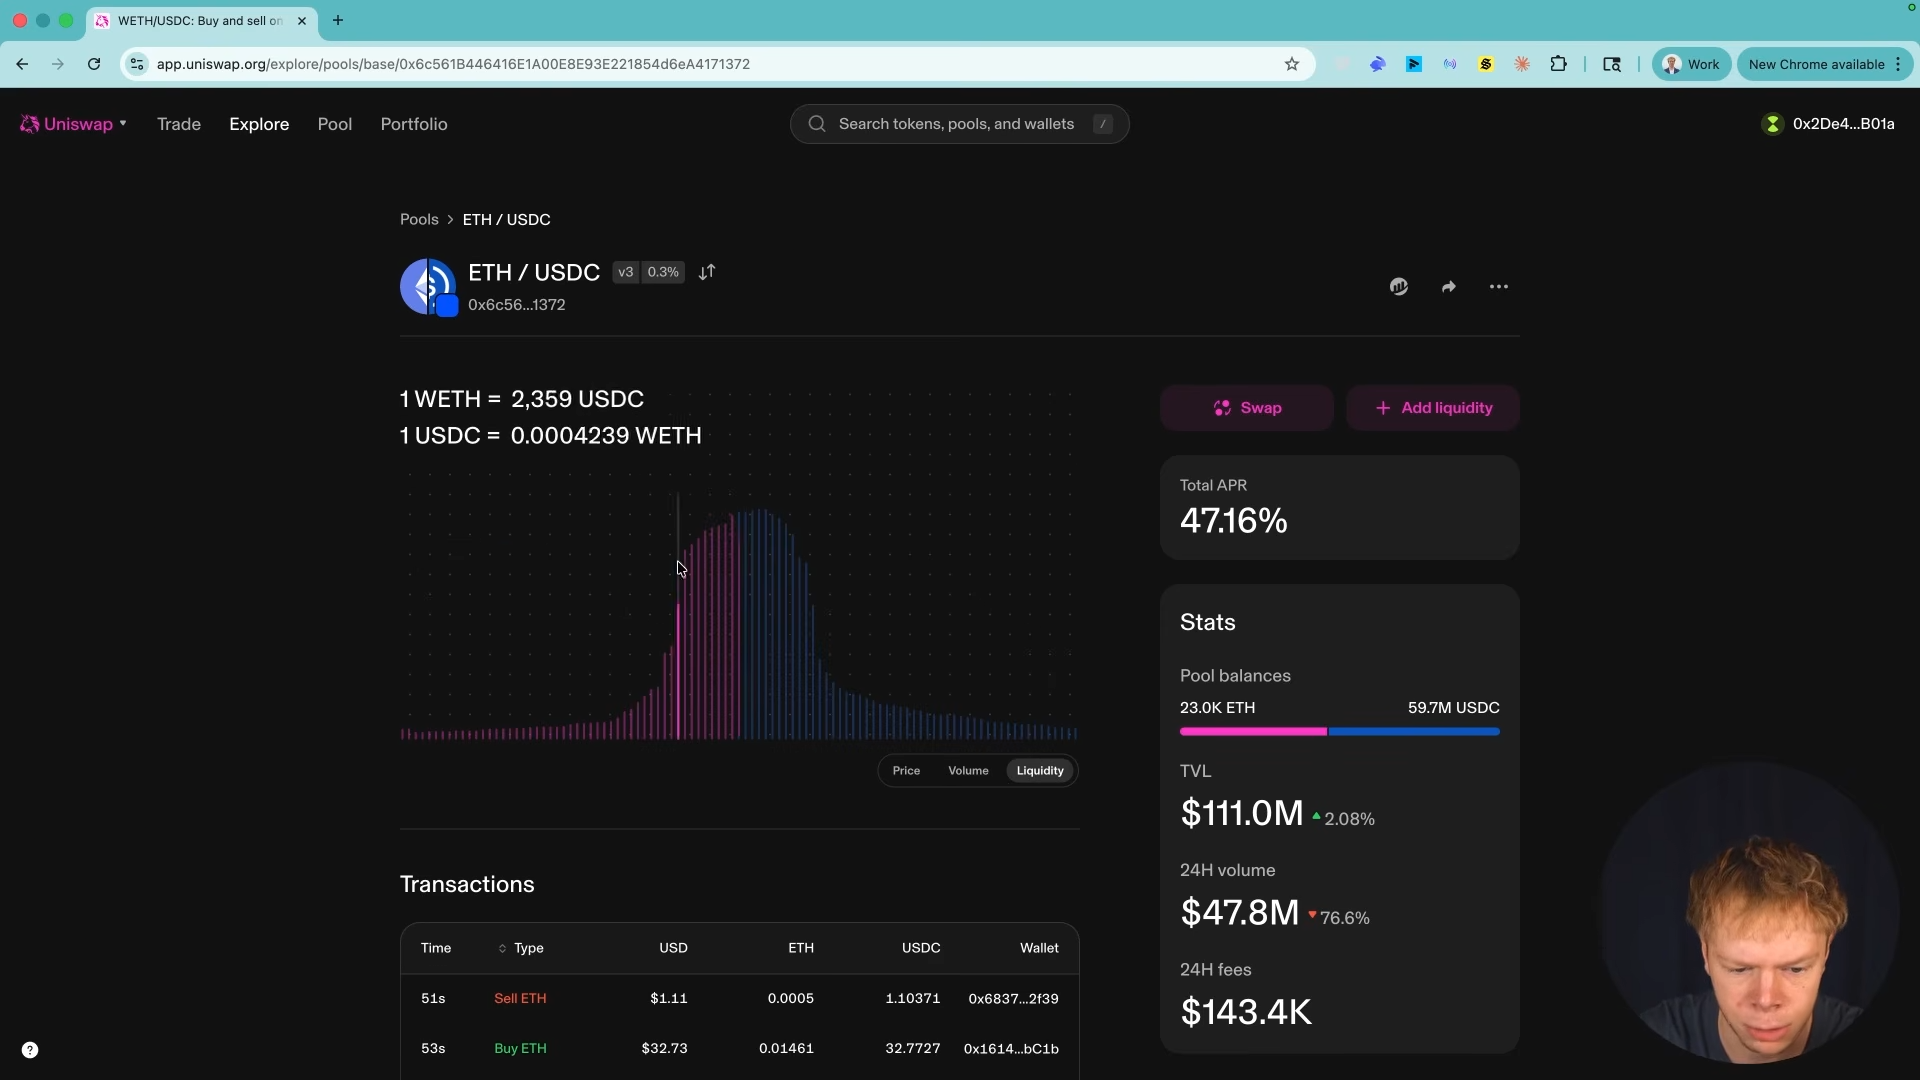Open the three-dot more options menu

pos(1499,287)
